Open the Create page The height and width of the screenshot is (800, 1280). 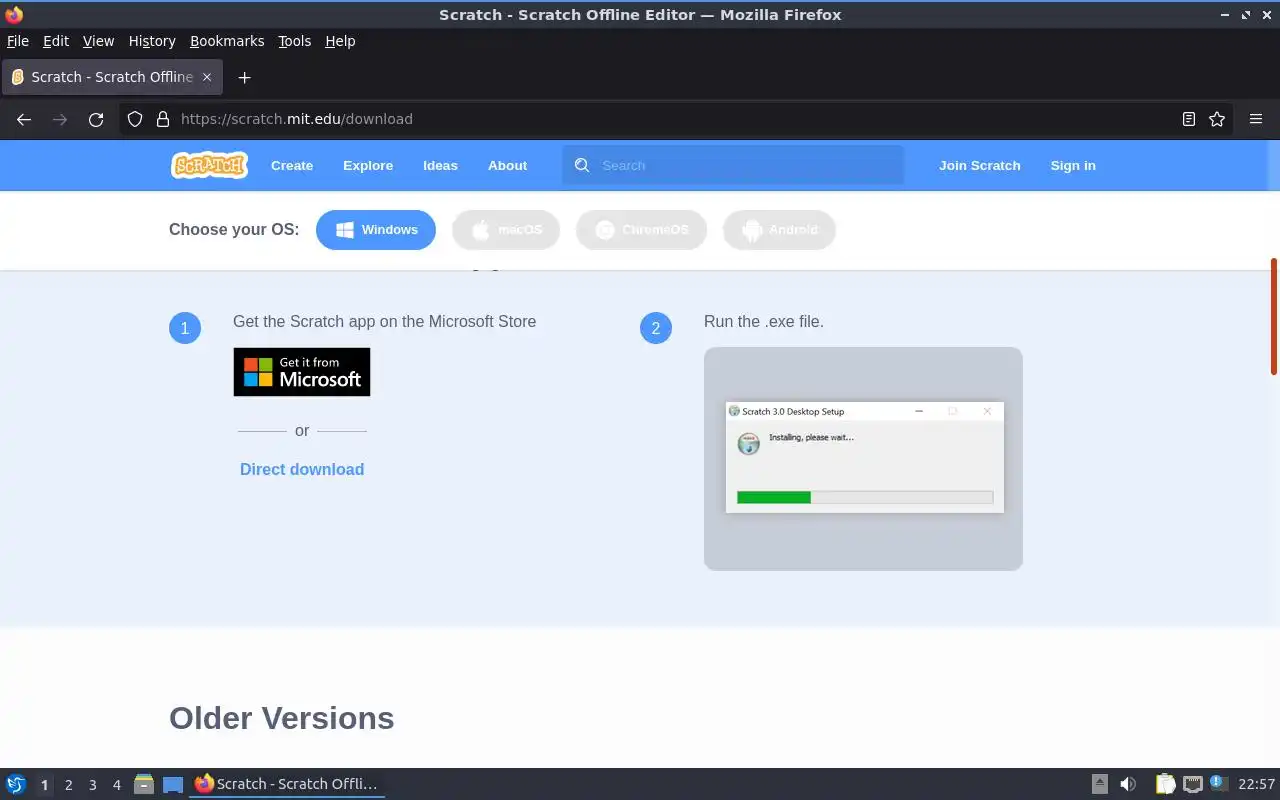[292, 166]
